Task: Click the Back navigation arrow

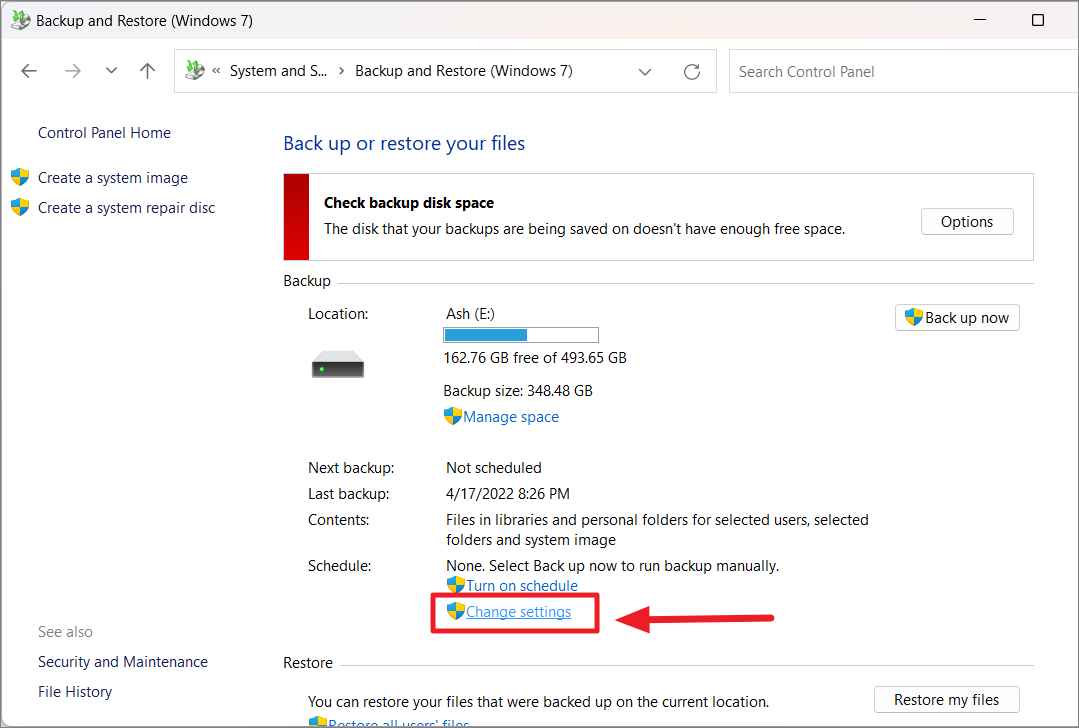Action: pos(29,71)
